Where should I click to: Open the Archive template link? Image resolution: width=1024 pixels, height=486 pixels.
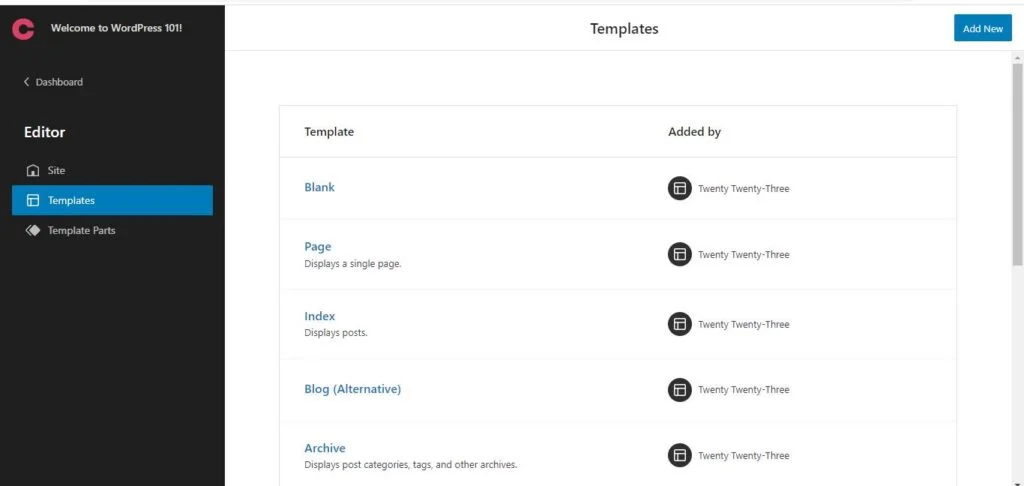coord(324,448)
